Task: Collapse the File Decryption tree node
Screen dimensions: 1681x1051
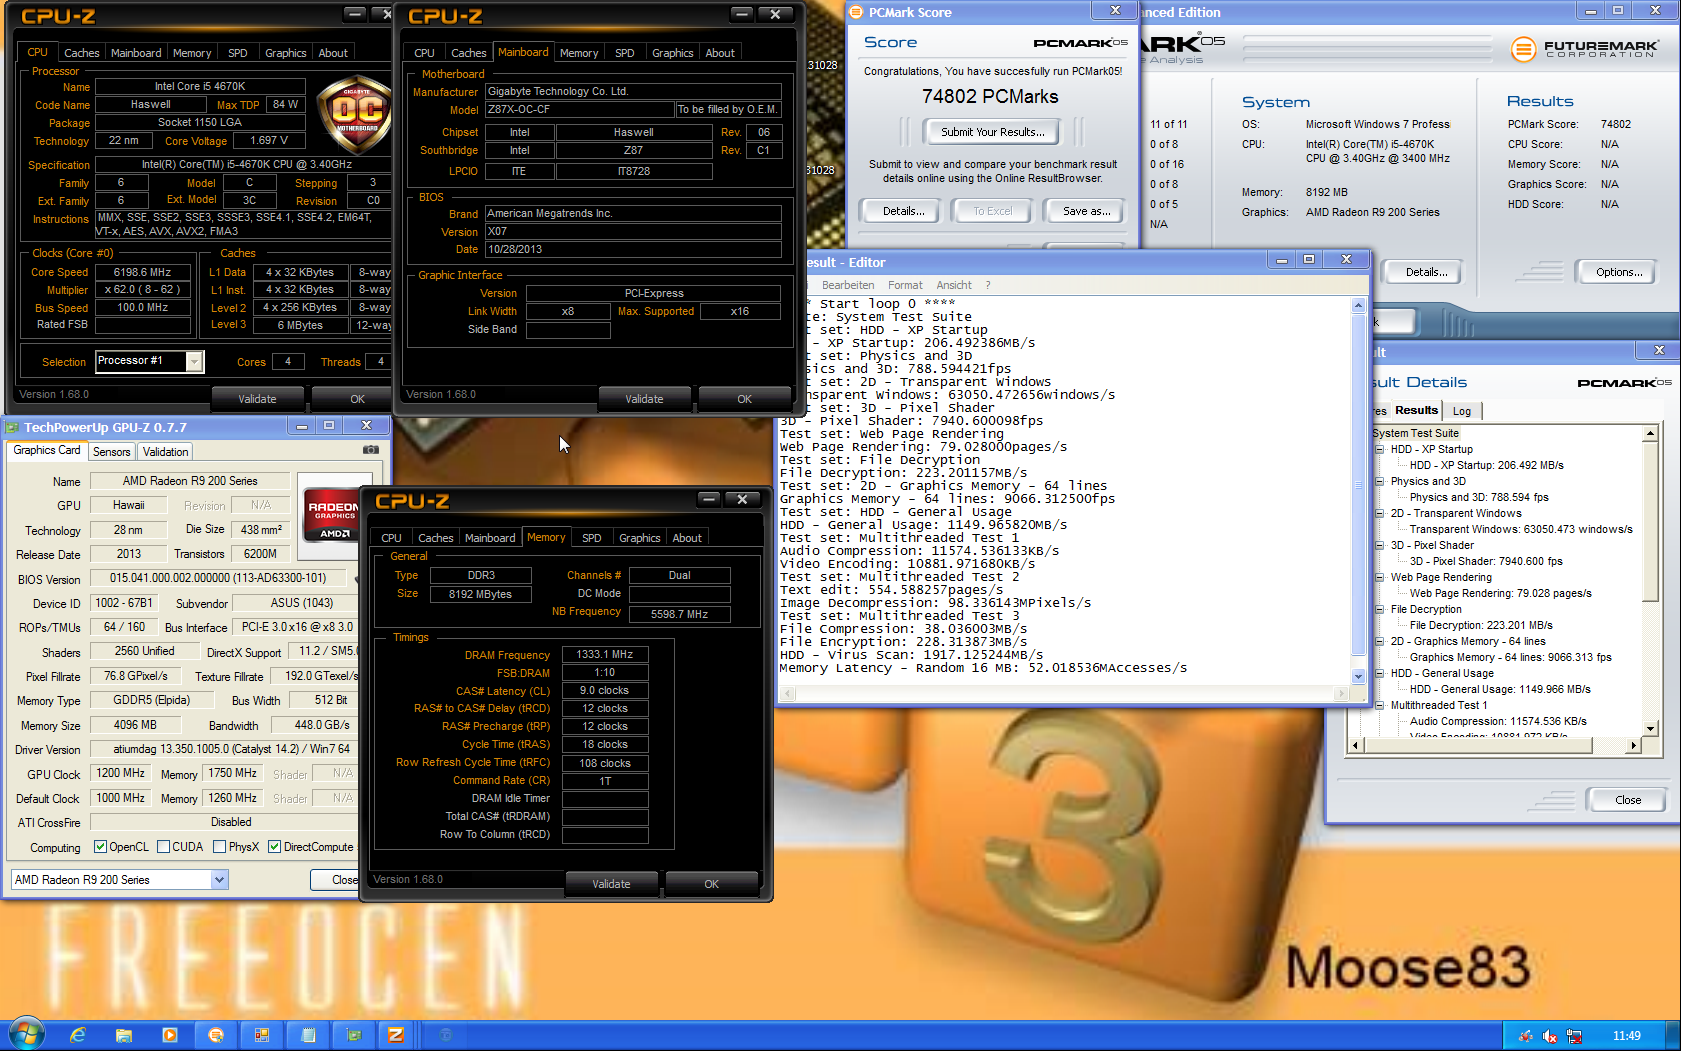Action: [1380, 609]
